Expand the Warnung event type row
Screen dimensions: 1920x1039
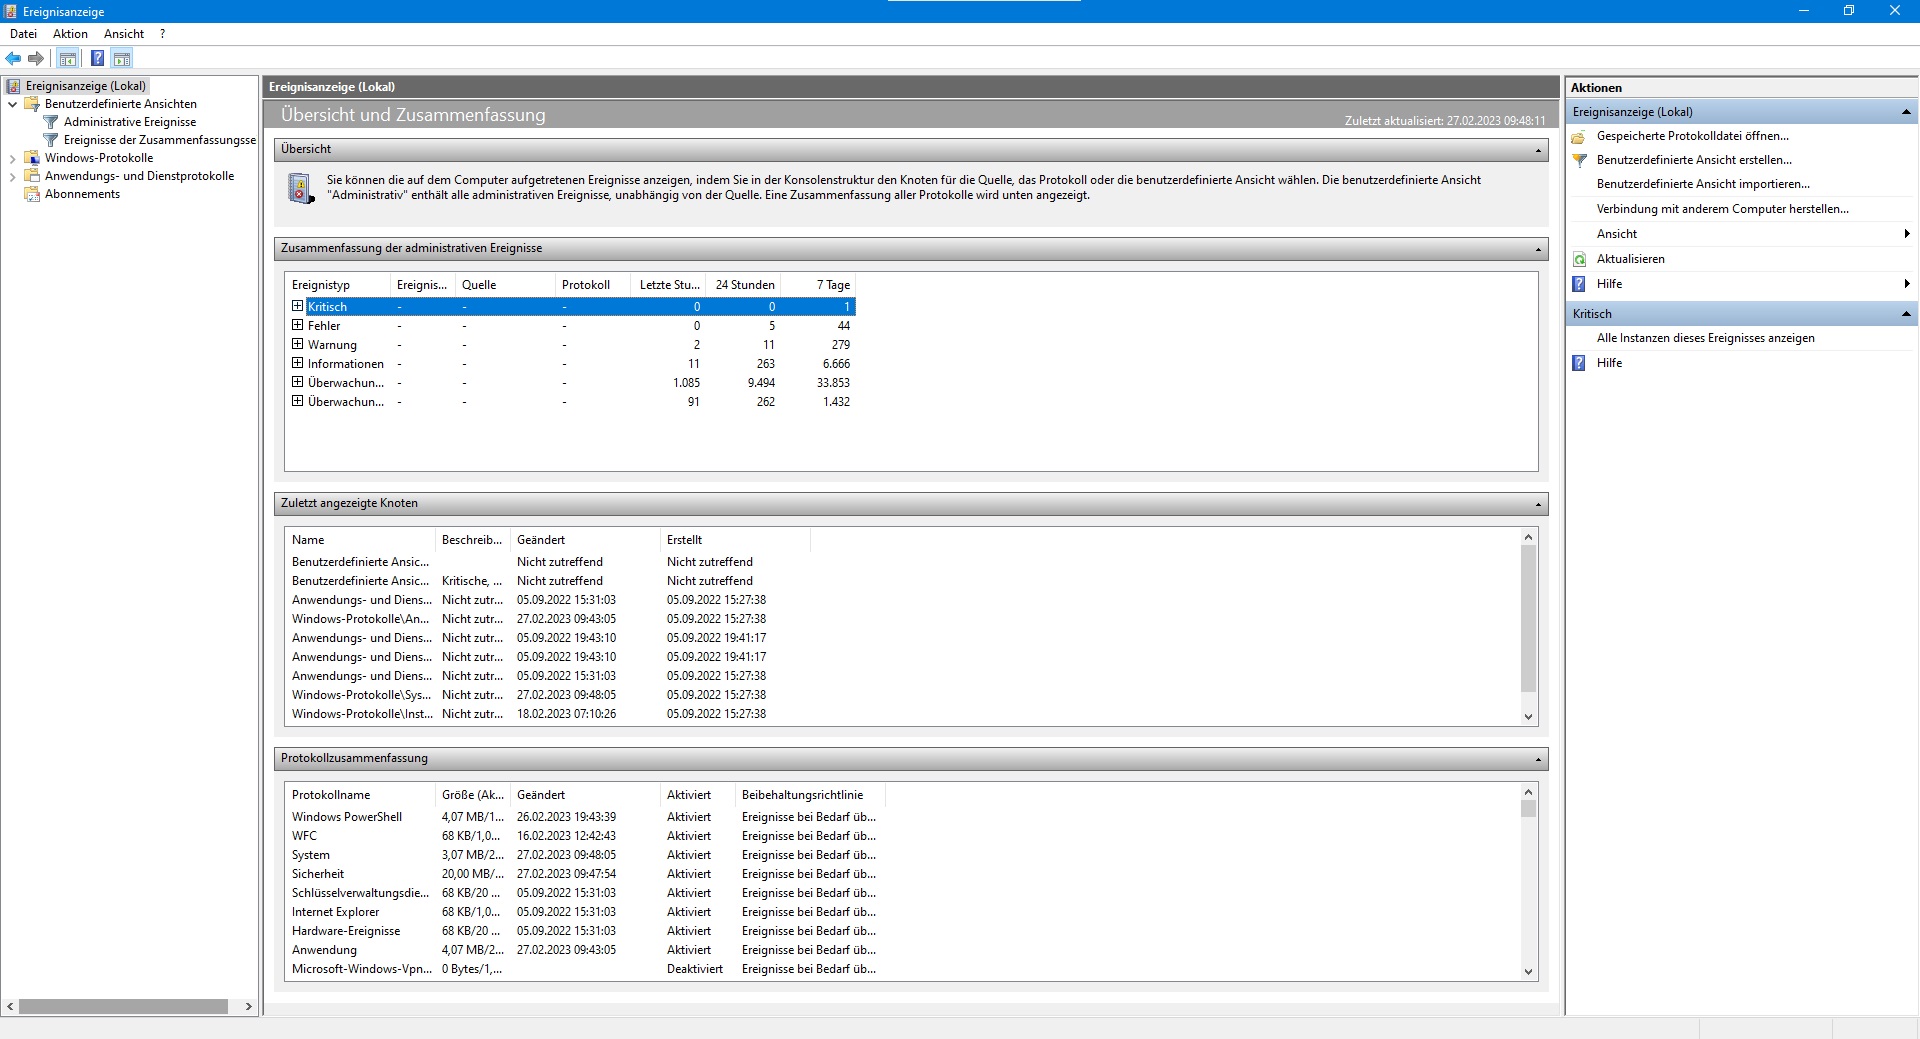coord(297,344)
